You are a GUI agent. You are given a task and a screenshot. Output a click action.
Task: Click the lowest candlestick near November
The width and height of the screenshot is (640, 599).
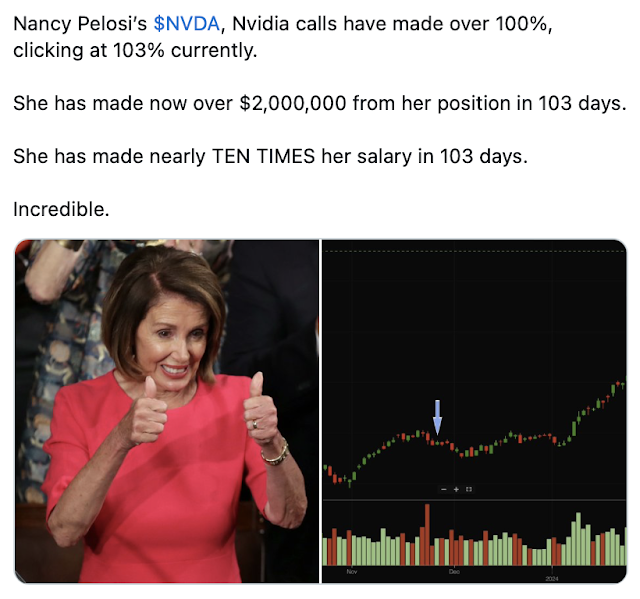(x=350, y=481)
